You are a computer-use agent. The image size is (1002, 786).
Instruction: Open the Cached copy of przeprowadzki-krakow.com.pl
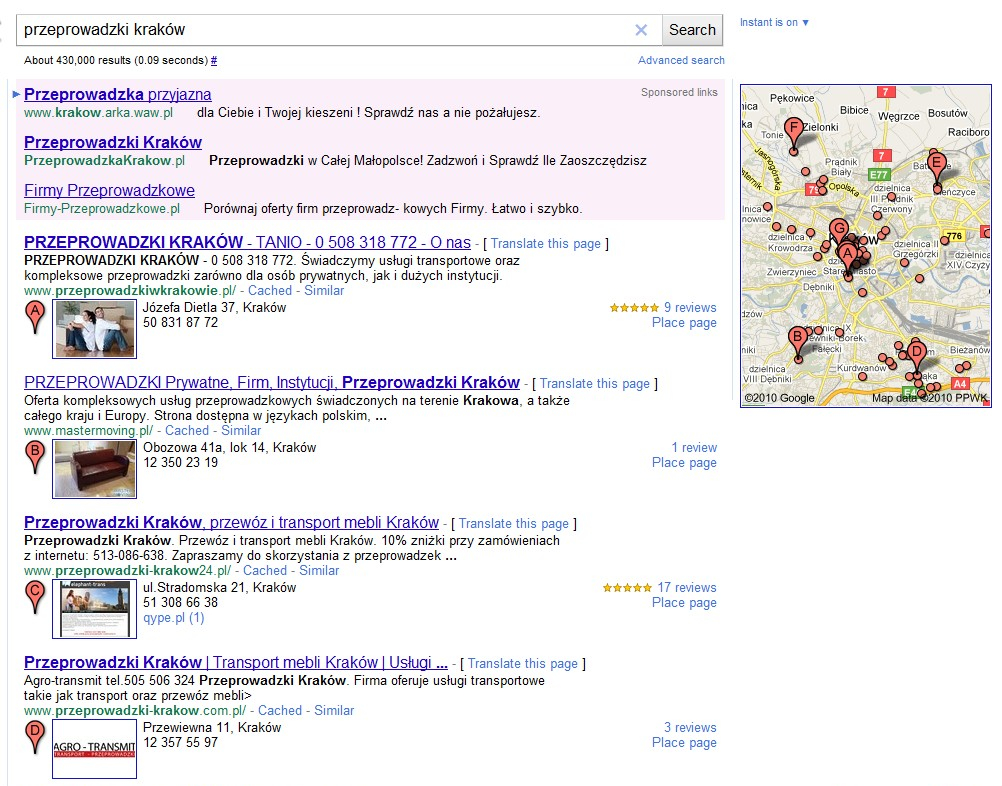(x=280, y=711)
